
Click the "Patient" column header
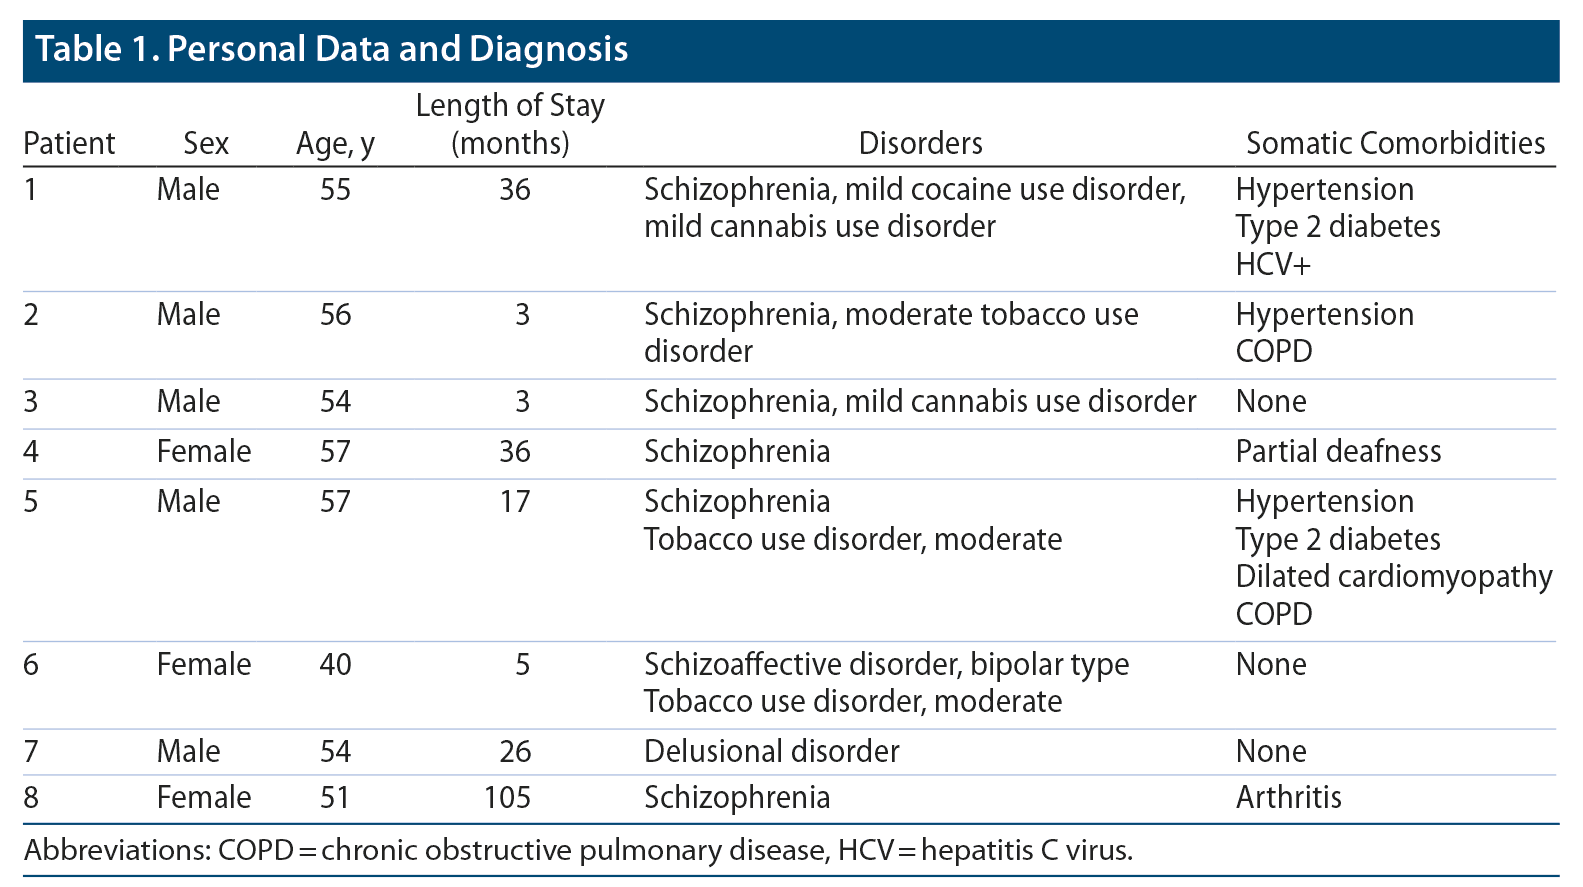pyautogui.click(x=69, y=144)
